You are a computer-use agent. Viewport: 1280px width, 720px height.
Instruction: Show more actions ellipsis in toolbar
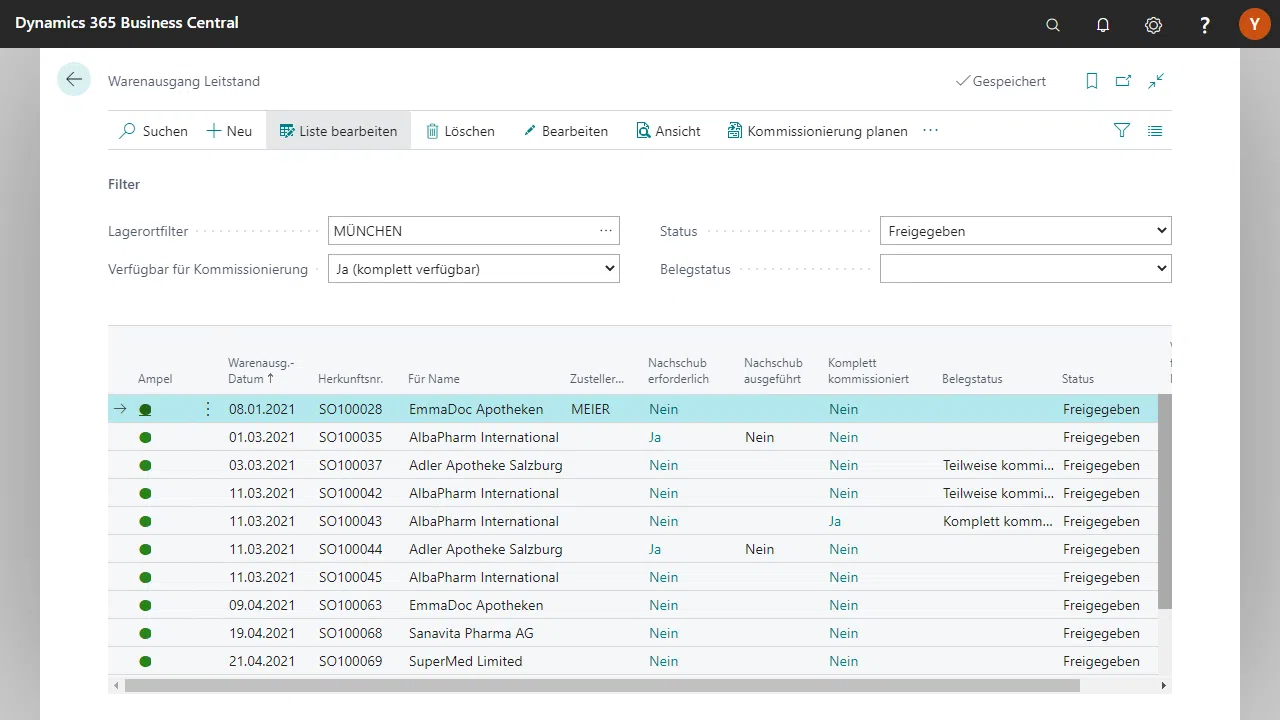931,131
